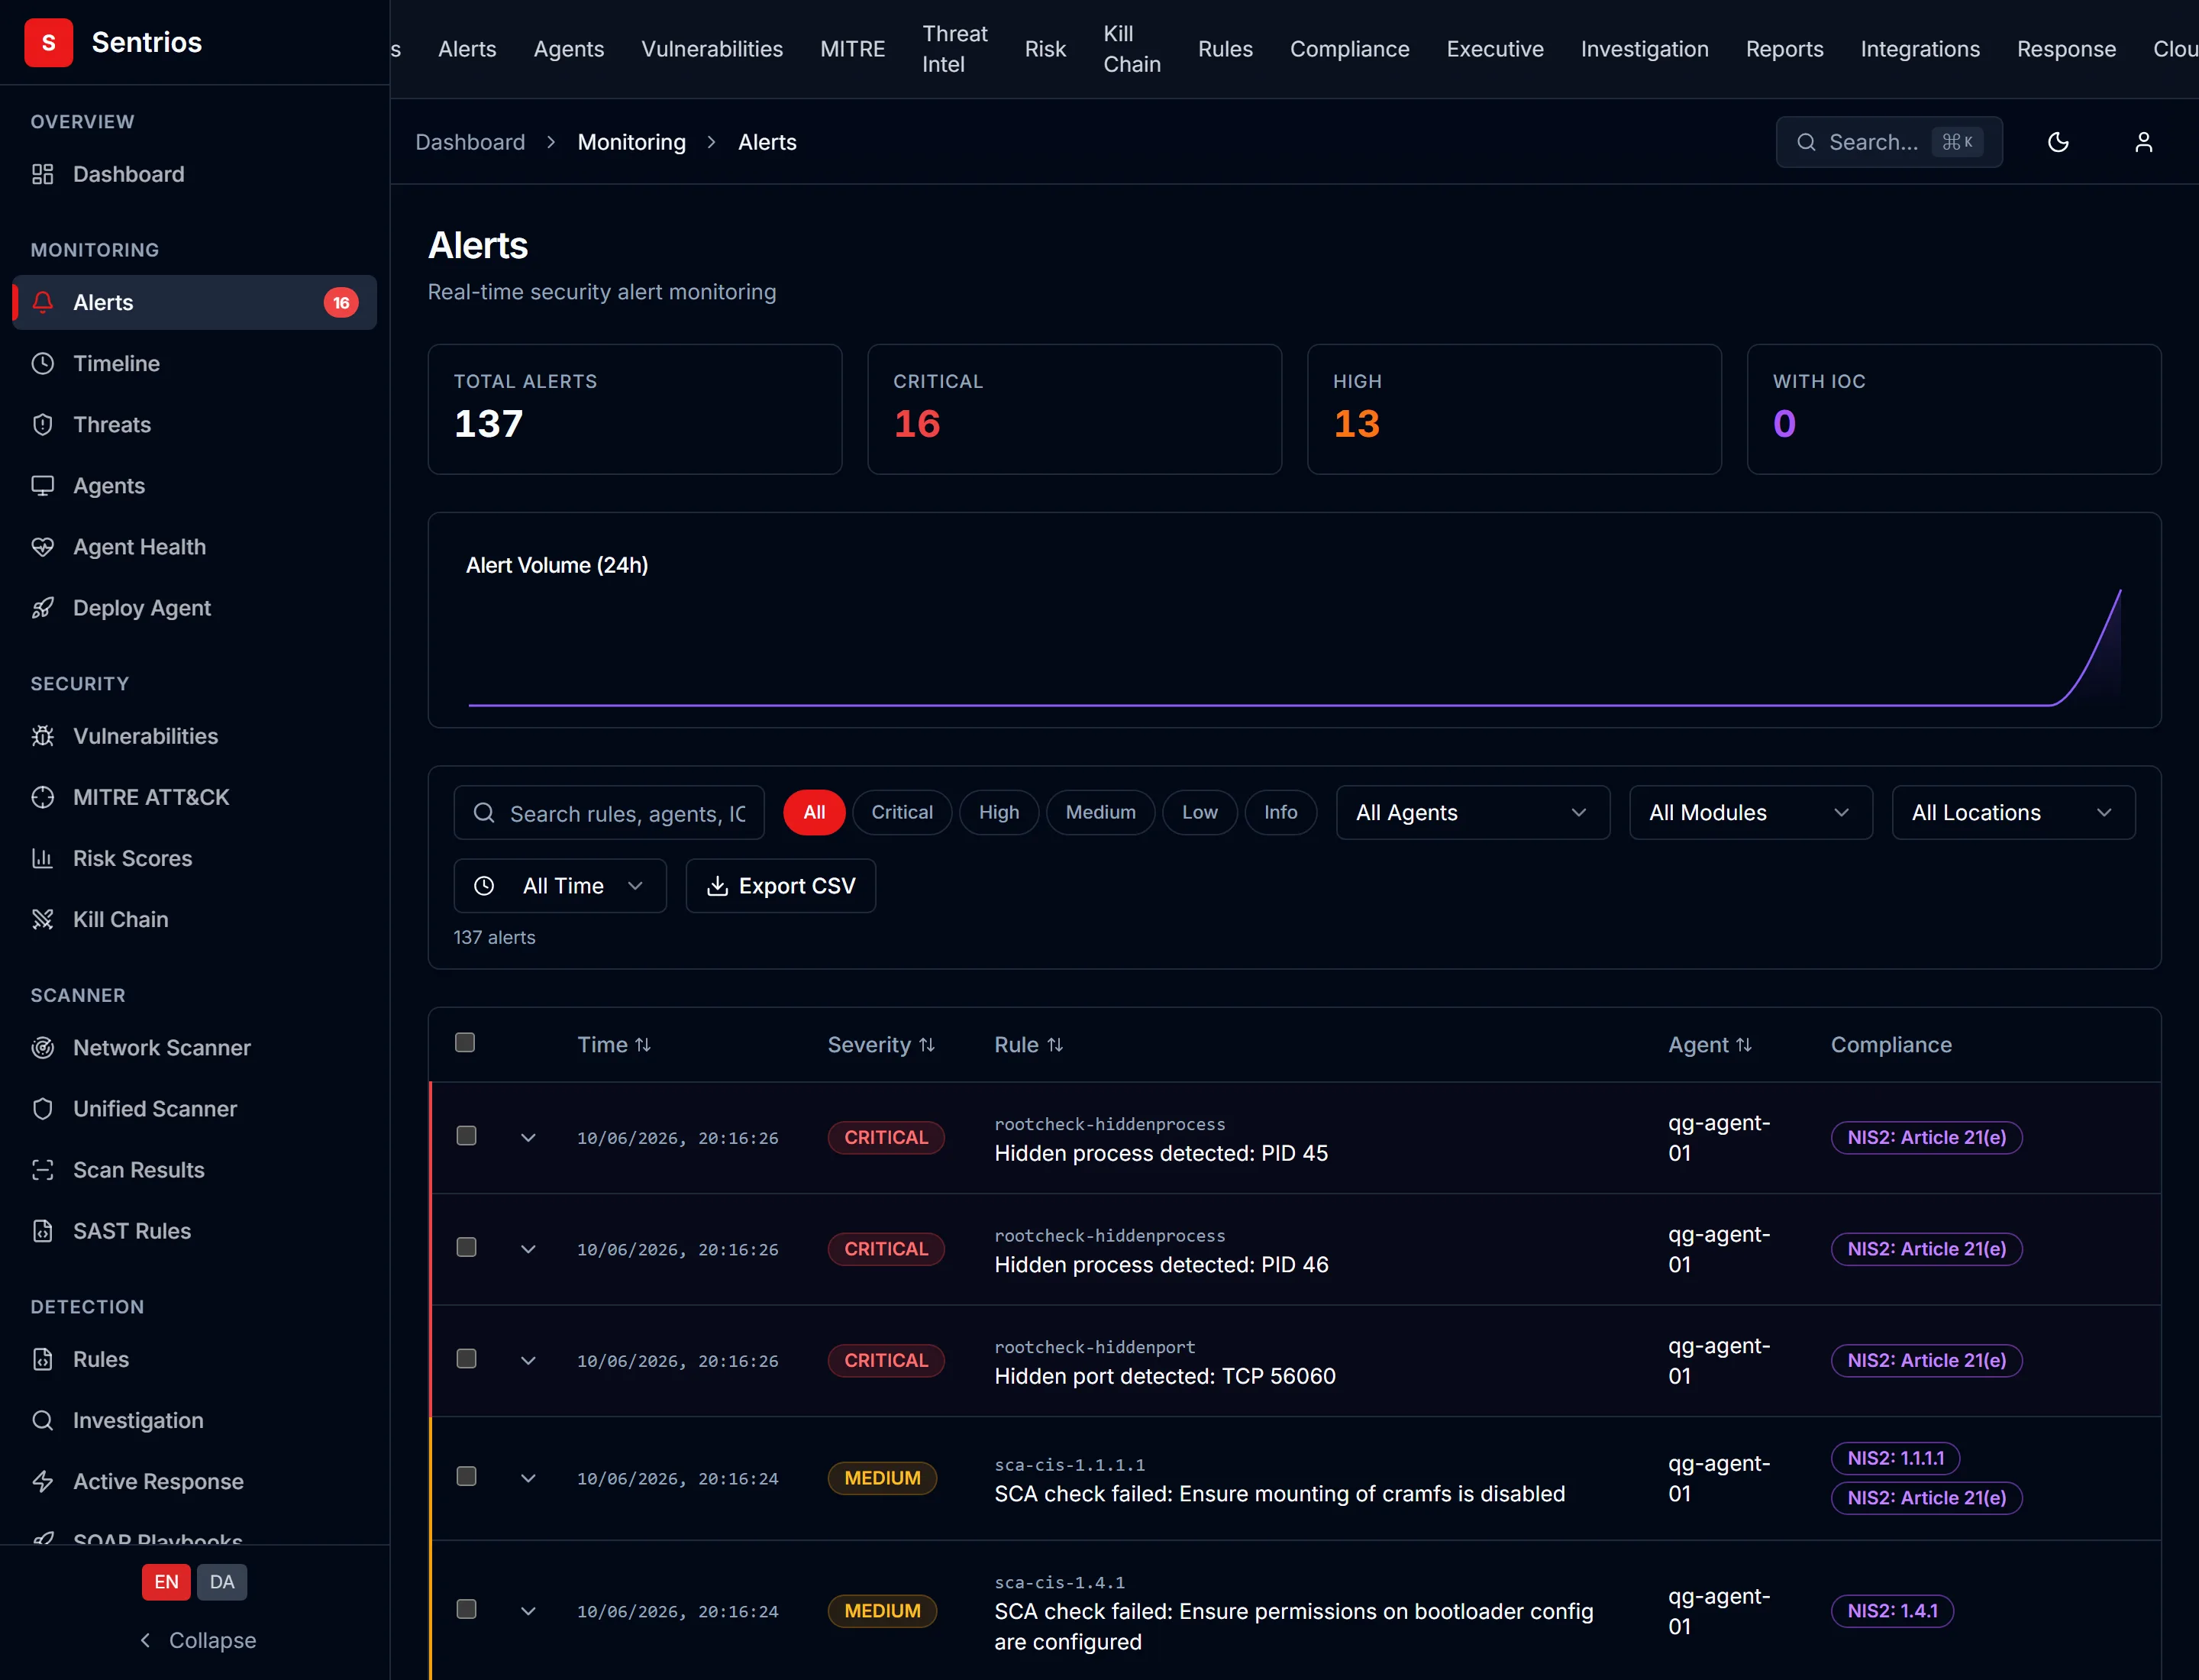This screenshot has width=2199, height=1680.
Task: Check the cramfs SCA check row
Action: [466, 1476]
